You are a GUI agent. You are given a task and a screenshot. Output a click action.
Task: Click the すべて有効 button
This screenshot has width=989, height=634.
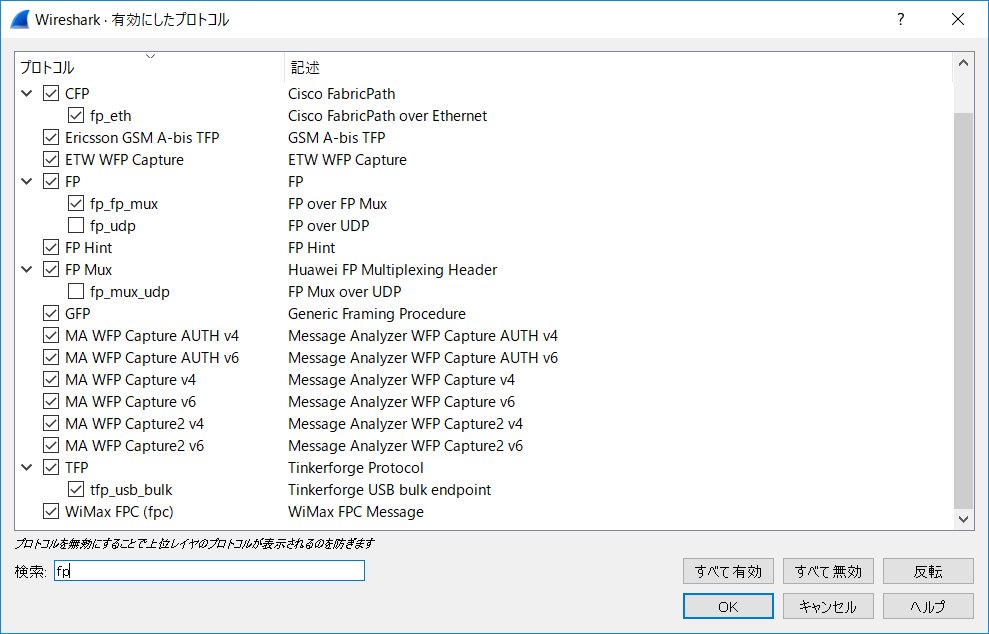[x=728, y=572]
